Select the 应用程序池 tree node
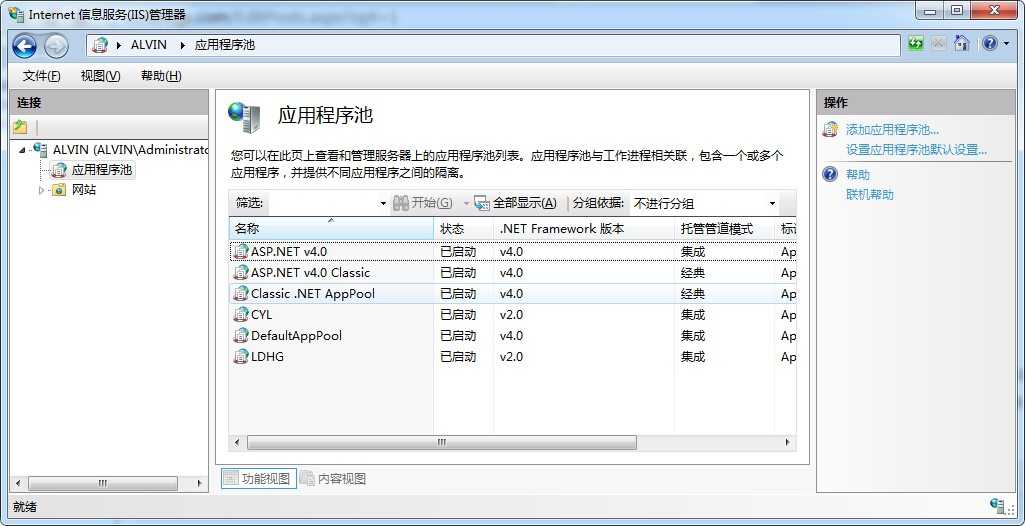This screenshot has height=526, width=1025. click(101, 170)
